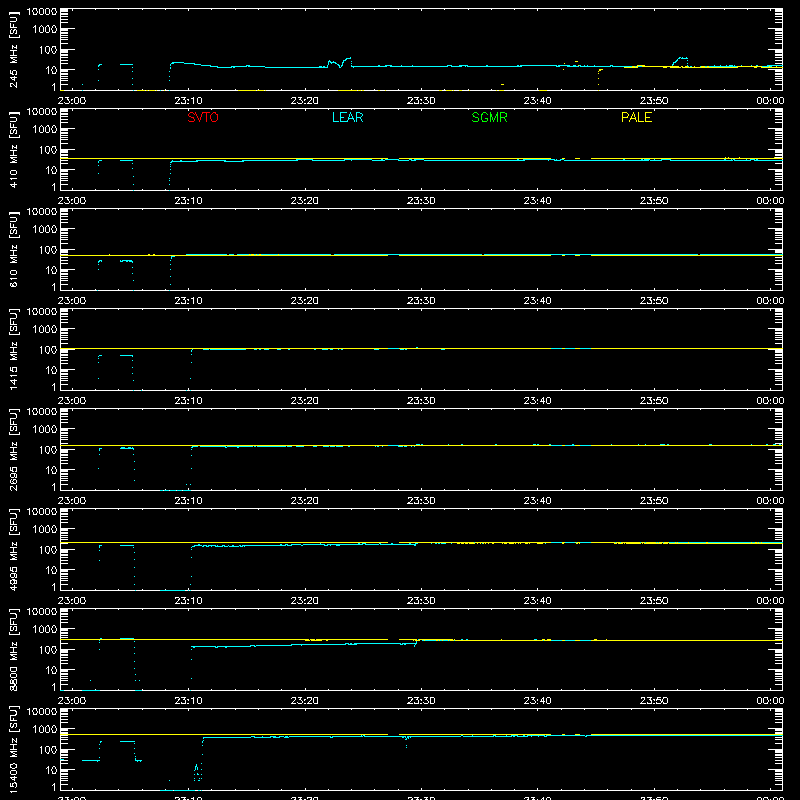This screenshot has height=800, width=800.
Task: Click 23:20 tick below the 410 MHz panel
Action: tap(305, 201)
